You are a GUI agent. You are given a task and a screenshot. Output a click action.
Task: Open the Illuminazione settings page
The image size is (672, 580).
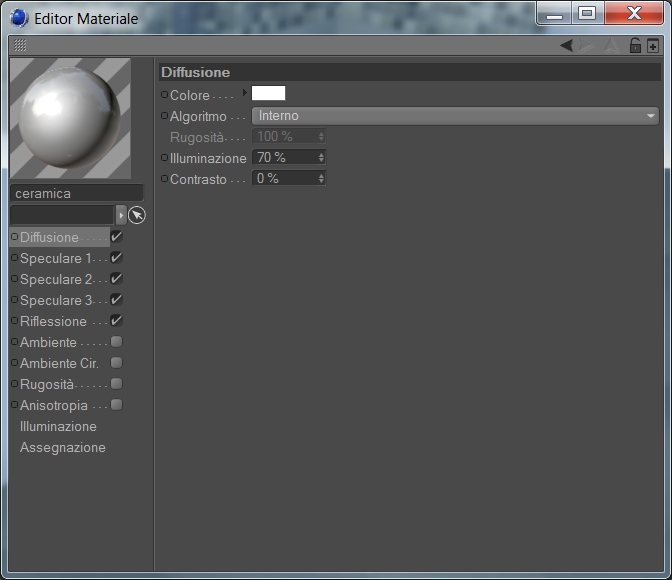(x=58, y=427)
